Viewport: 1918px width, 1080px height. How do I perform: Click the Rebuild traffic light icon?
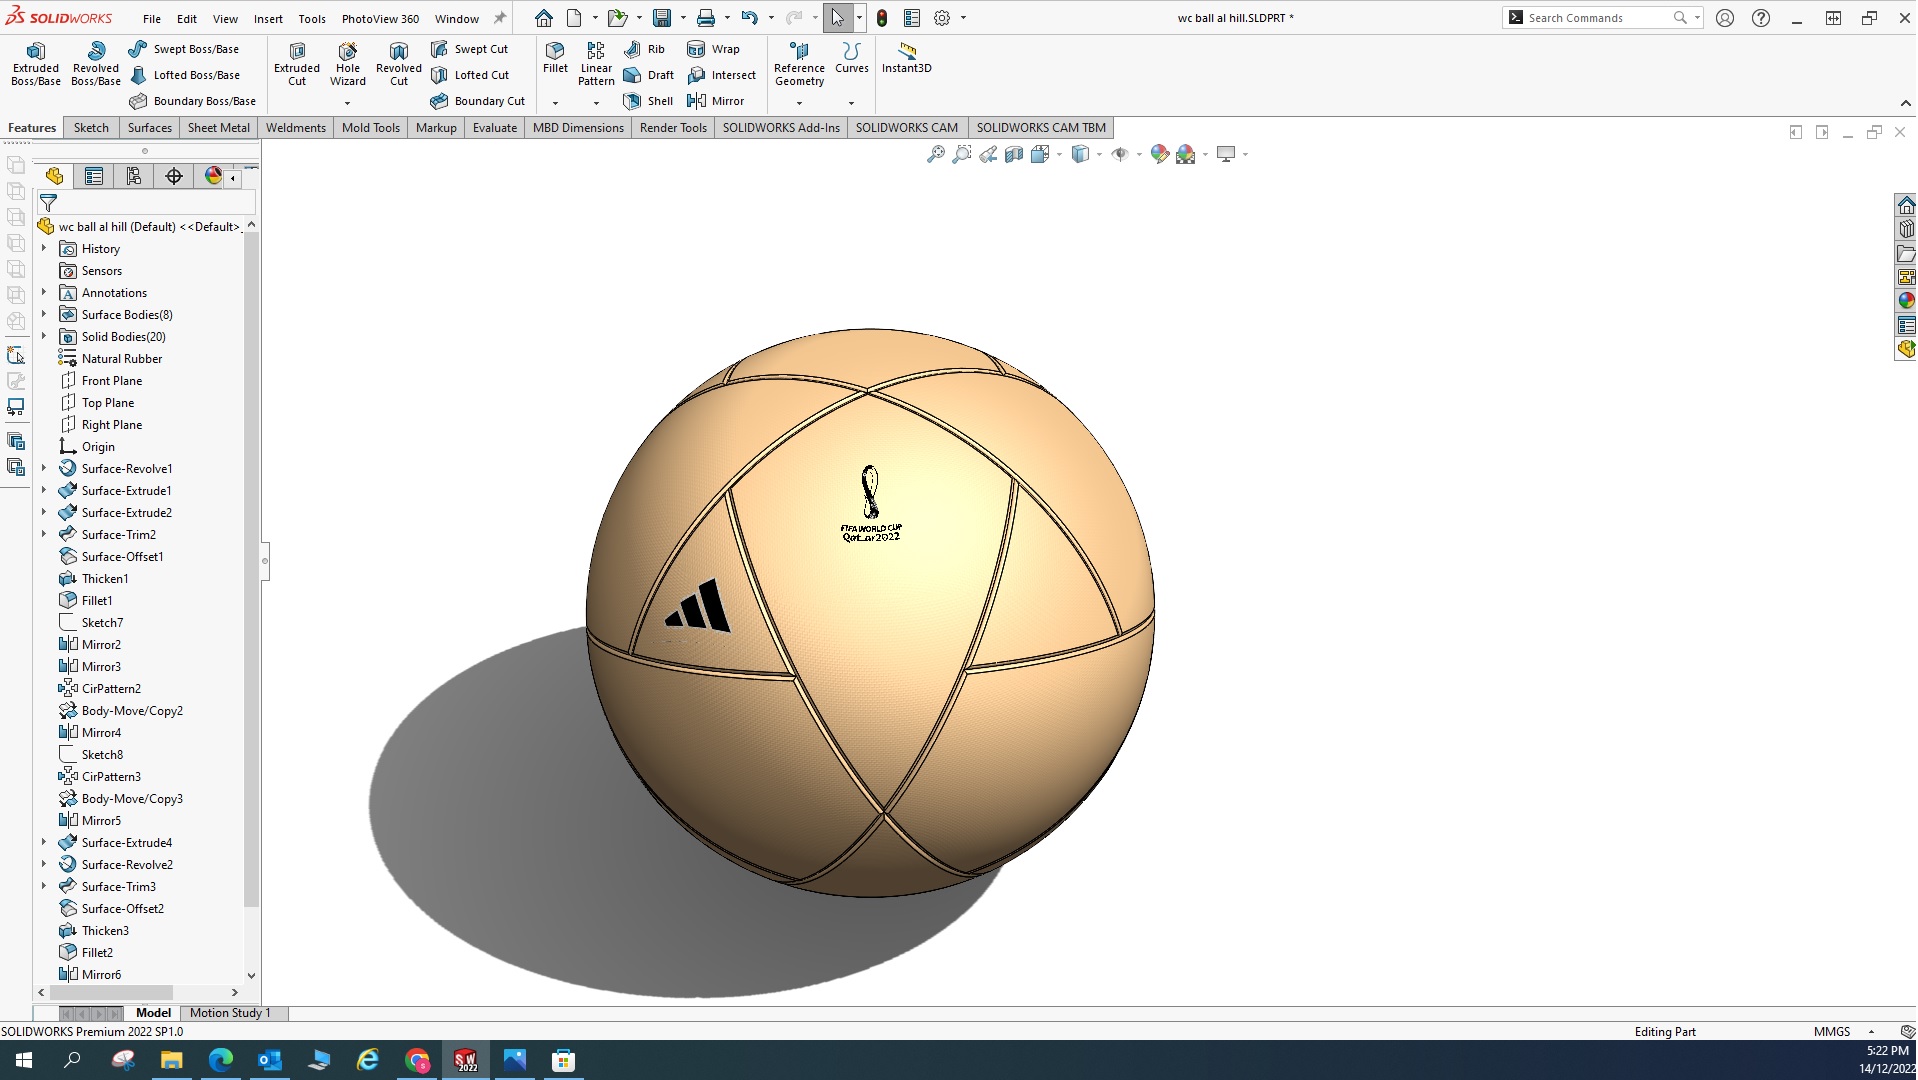(882, 18)
